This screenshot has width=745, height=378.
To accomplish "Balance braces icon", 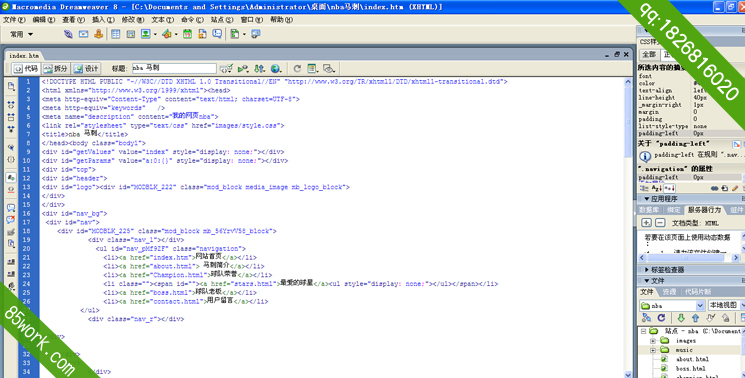I will point(11,160).
